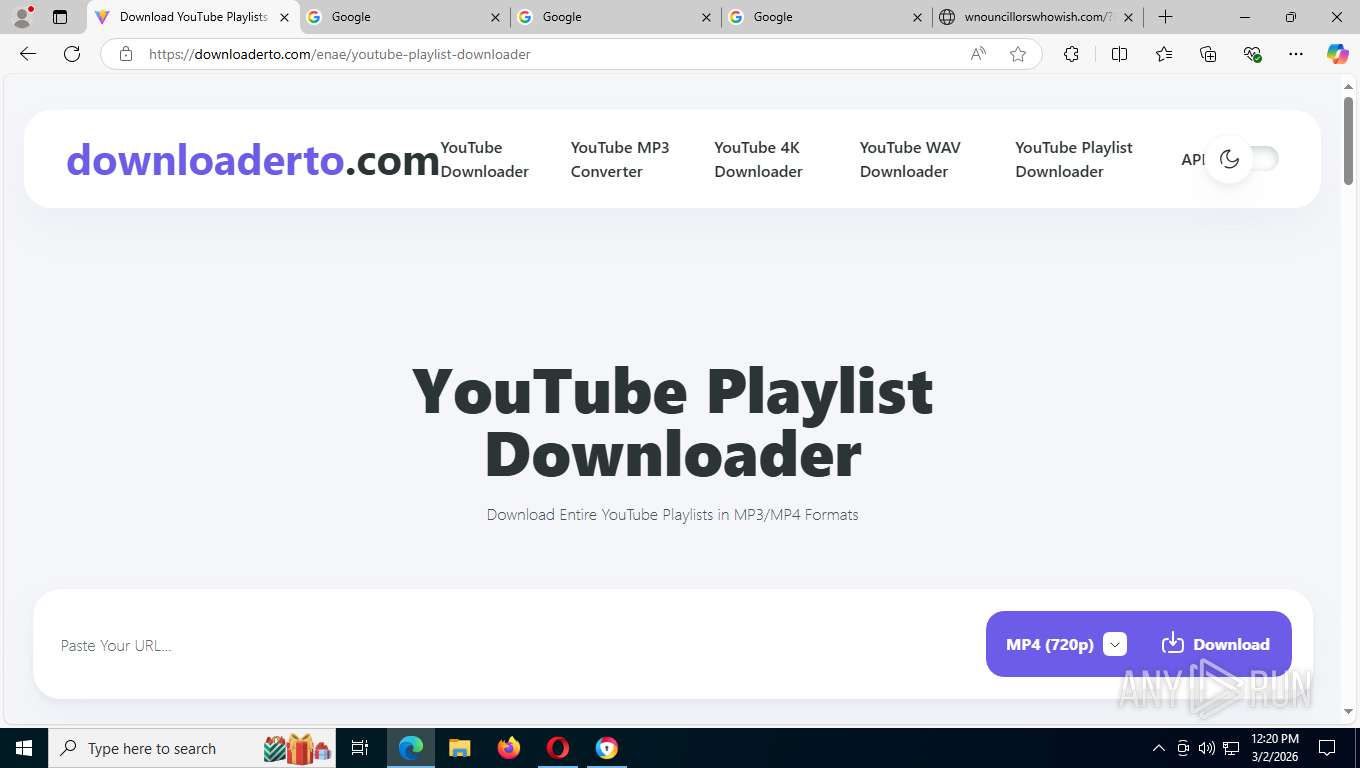The image size is (1360, 768).
Task: Switch to the first Google tab
Action: (404, 17)
